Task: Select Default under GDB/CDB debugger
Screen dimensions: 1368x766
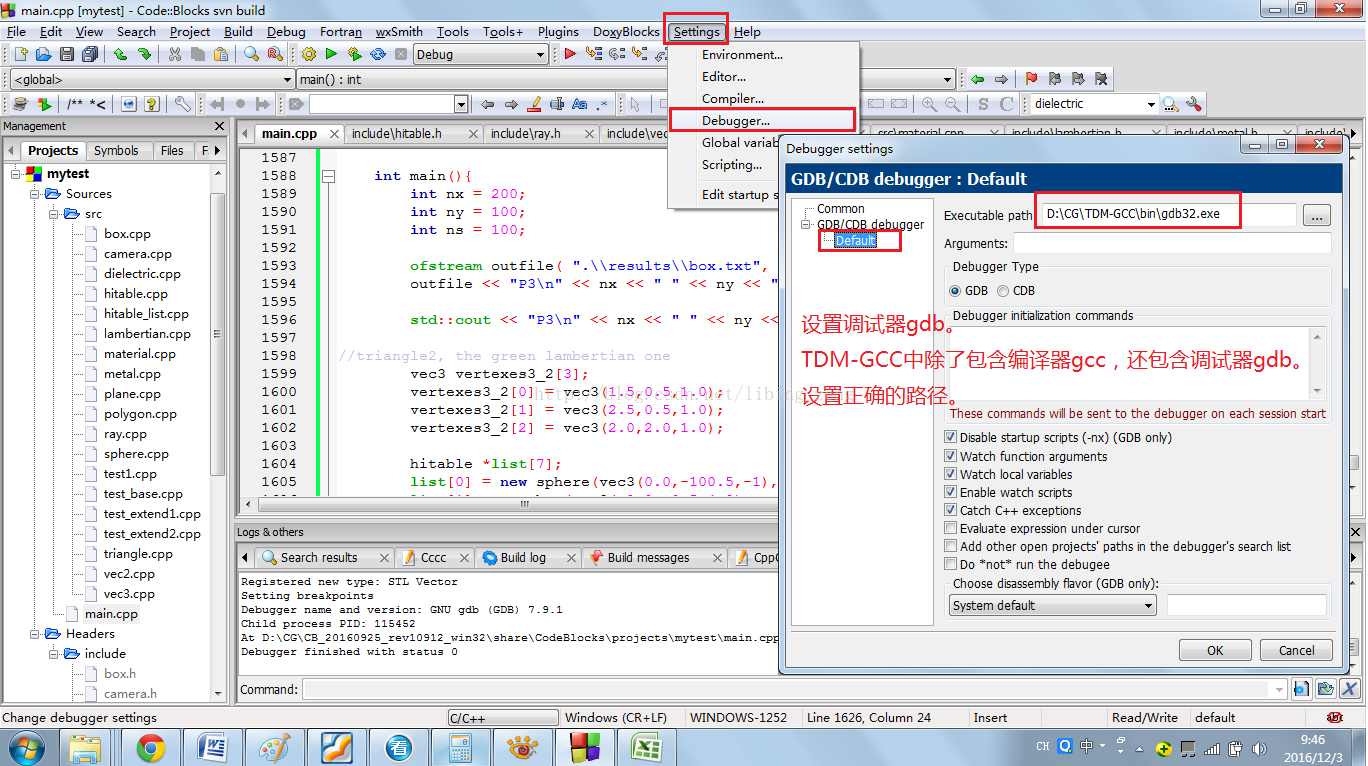Action: point(855,240)
